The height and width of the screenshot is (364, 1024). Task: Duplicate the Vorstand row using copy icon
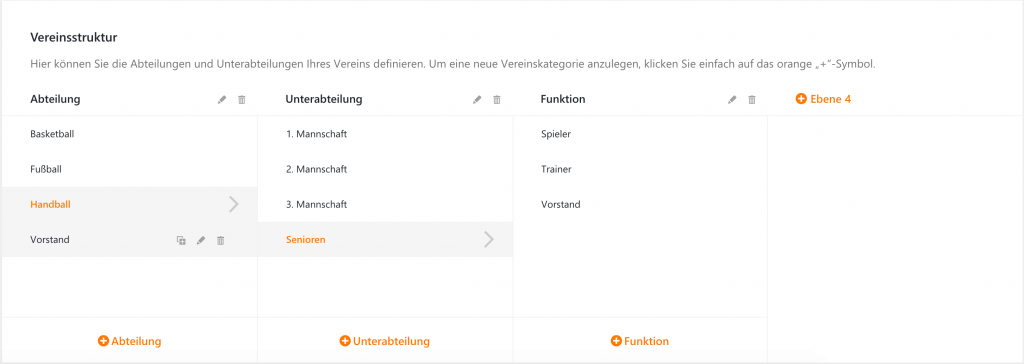pos(182,240)
